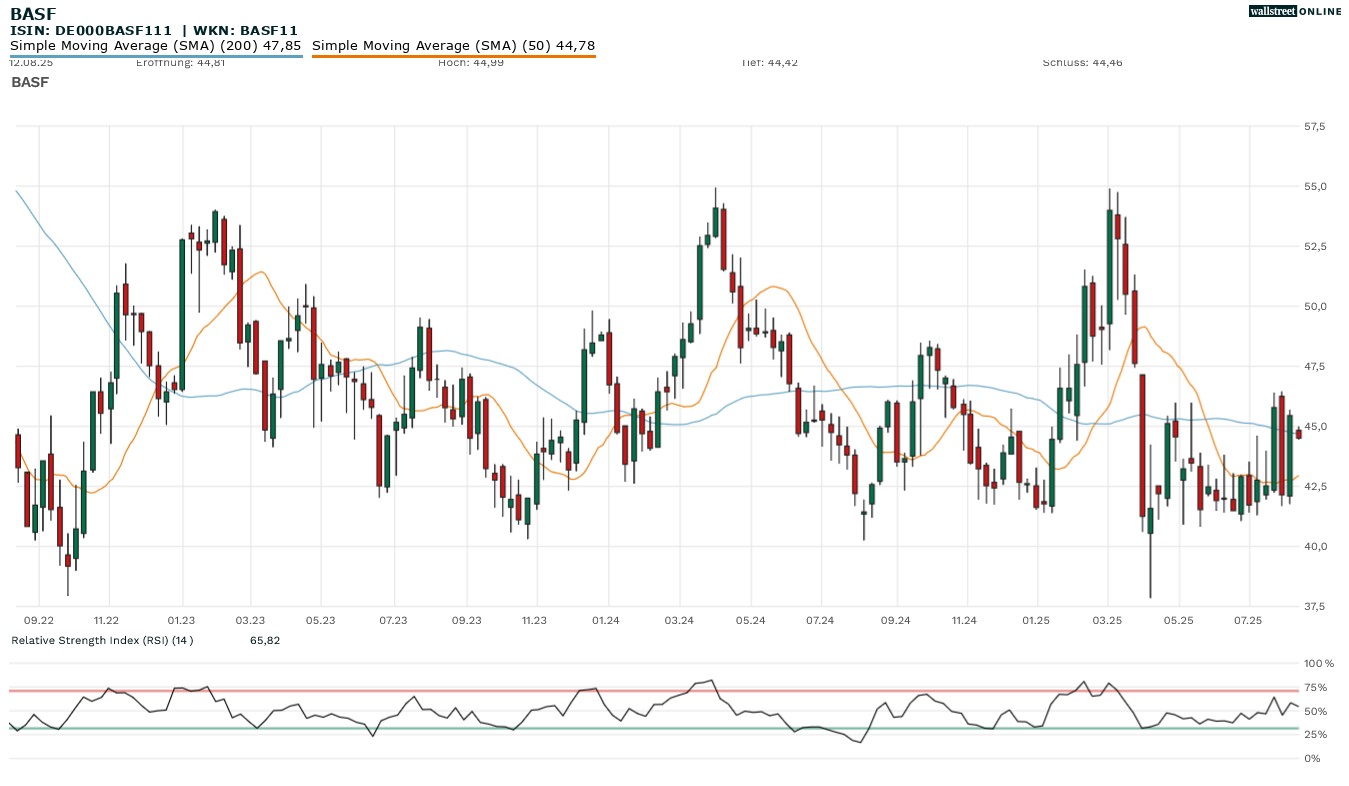The width and height of the screenshot is (1349, 786).
Task: Click the Eröffnung: 44,81 value
Action: 181,63
